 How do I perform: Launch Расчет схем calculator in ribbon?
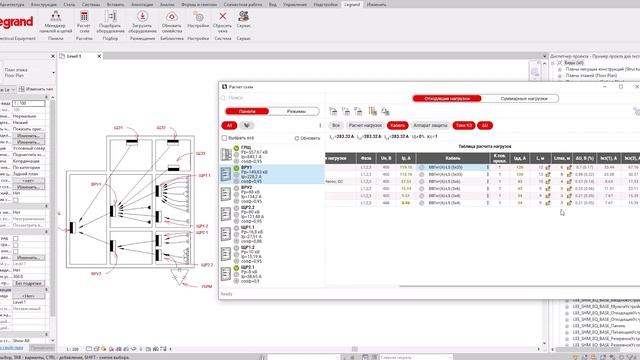[84, 22]
